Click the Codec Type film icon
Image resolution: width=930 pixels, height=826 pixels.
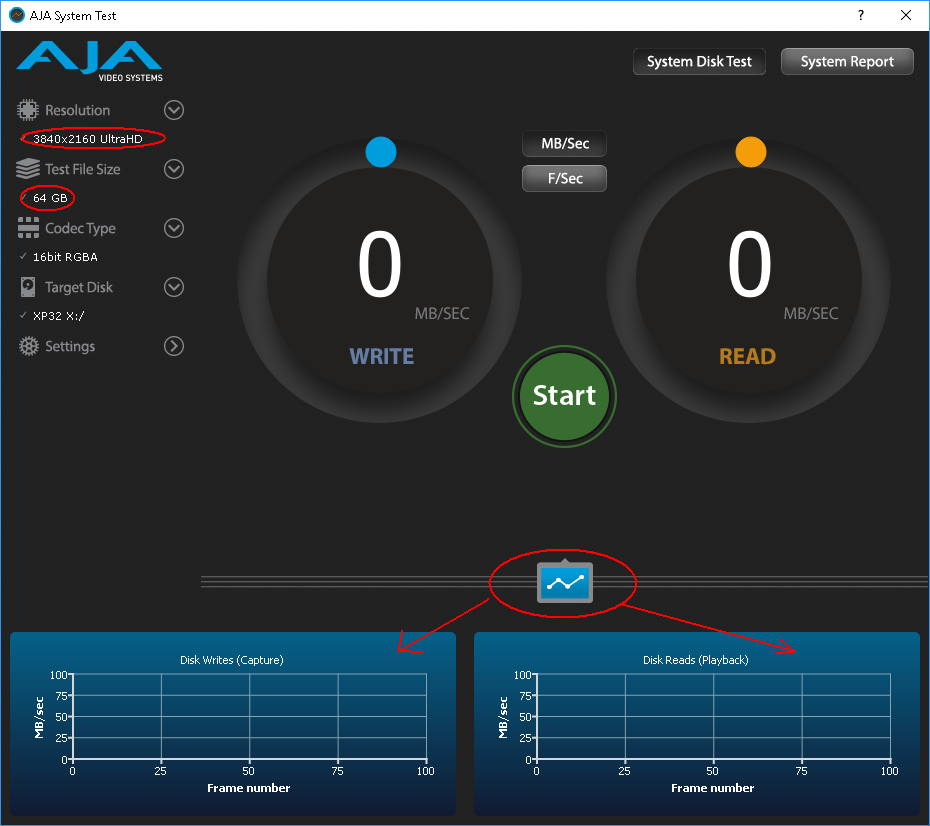click(28, 228)
